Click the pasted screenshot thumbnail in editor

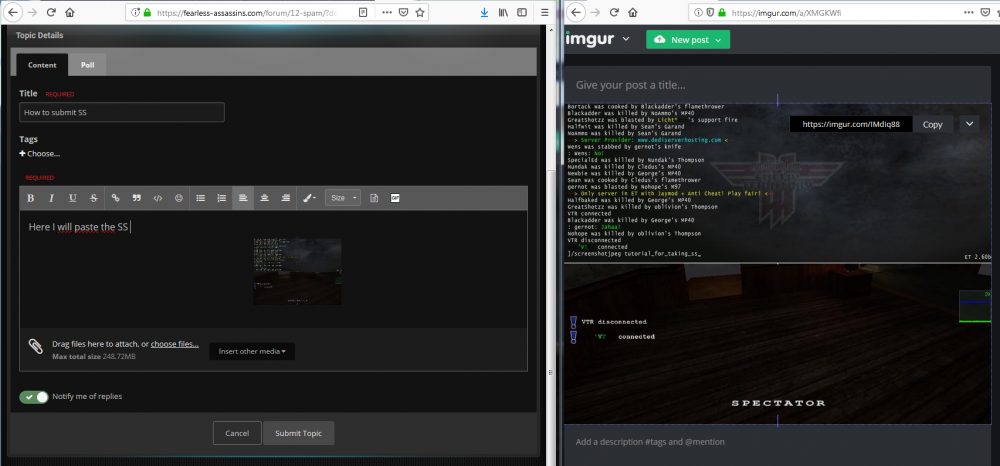pos(297,272)
